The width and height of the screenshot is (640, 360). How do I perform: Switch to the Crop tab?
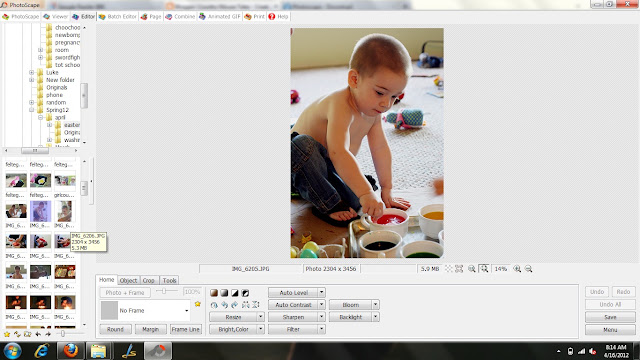(149, 280)
